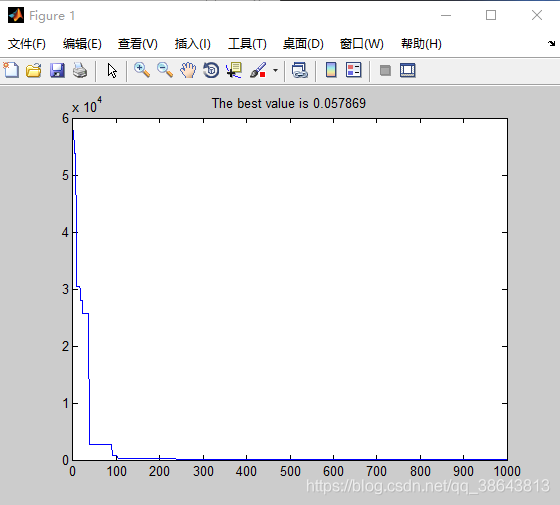Maximize the Figure 1 window

[x=491, y=15]
